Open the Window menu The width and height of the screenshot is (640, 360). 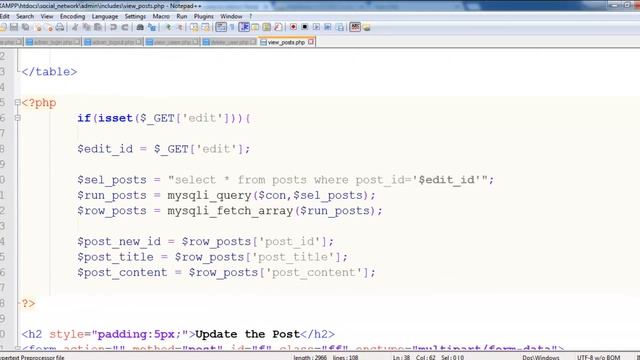coord(231,16)
